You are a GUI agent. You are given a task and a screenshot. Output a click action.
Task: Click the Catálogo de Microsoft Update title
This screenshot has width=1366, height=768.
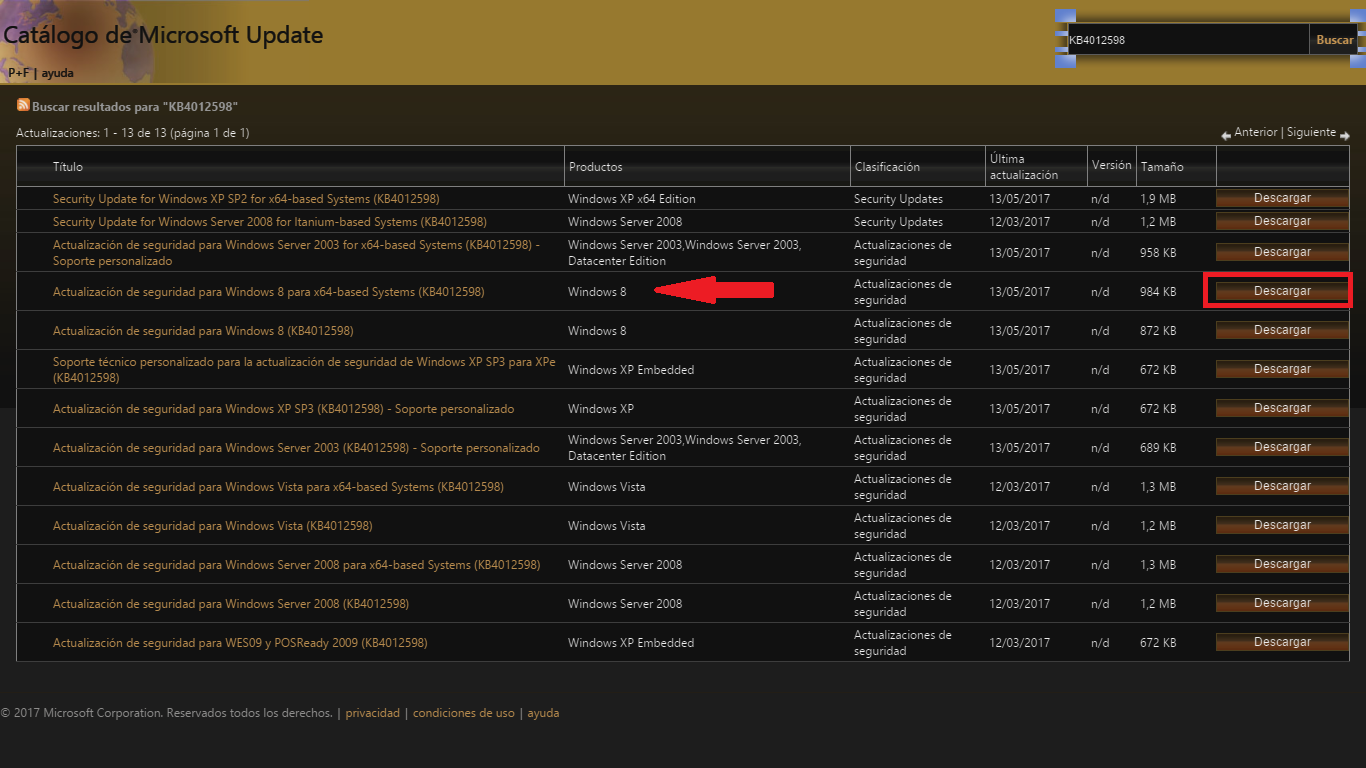click(x=163, y=35)
